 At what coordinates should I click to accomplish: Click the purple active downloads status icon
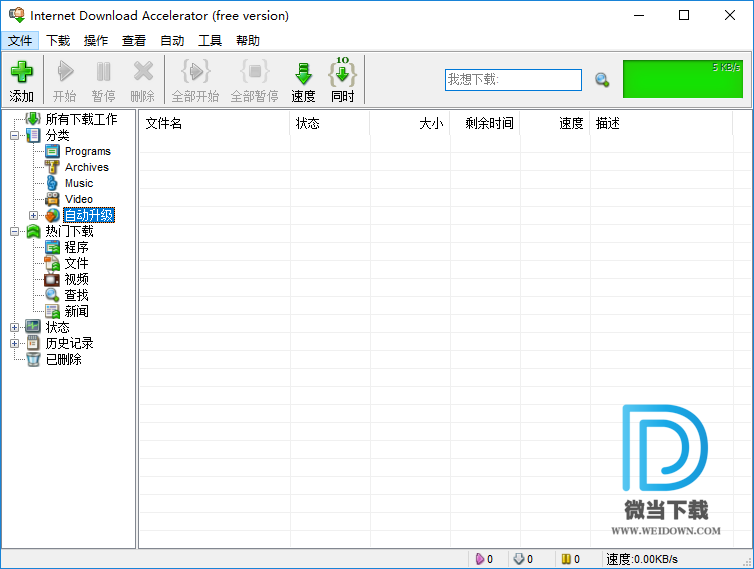[479, 559]
